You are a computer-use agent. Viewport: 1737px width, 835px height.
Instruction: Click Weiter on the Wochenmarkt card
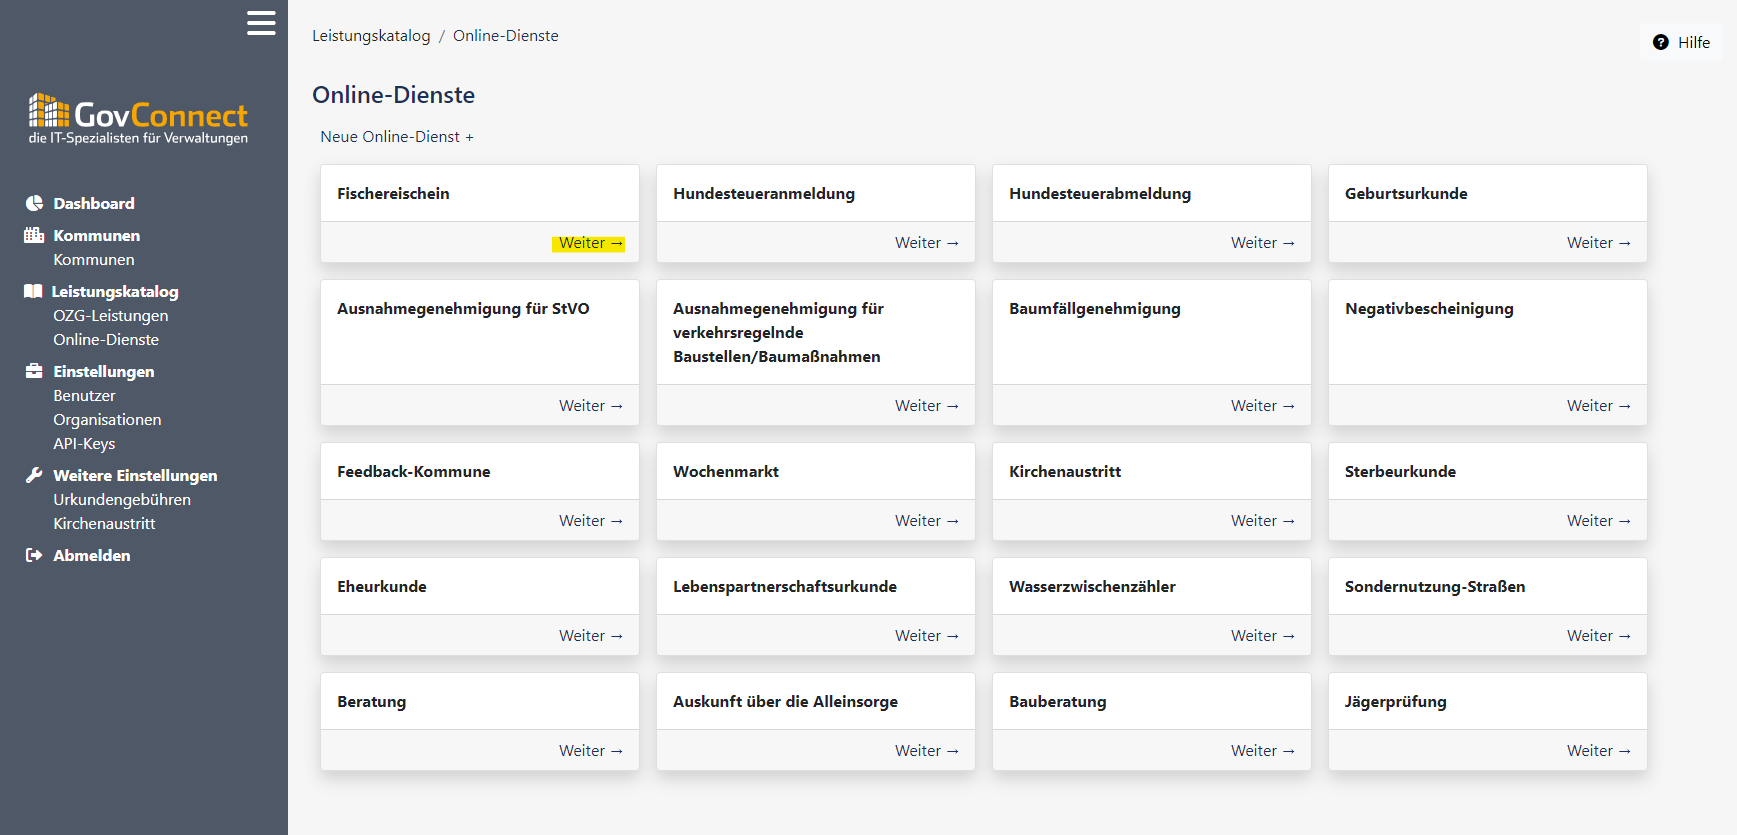[x=927, y=521]
